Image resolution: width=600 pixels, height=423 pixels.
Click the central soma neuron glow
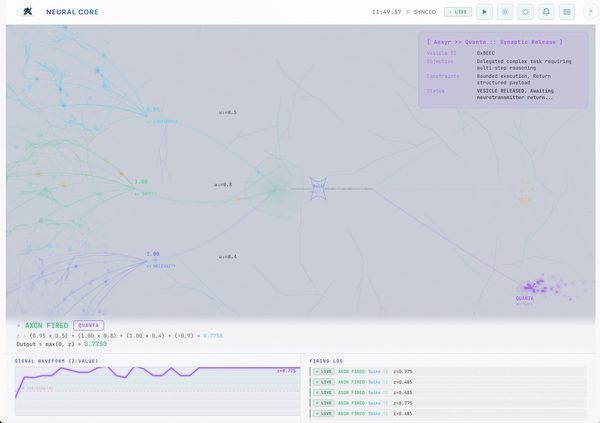click(x=276, y=189)
